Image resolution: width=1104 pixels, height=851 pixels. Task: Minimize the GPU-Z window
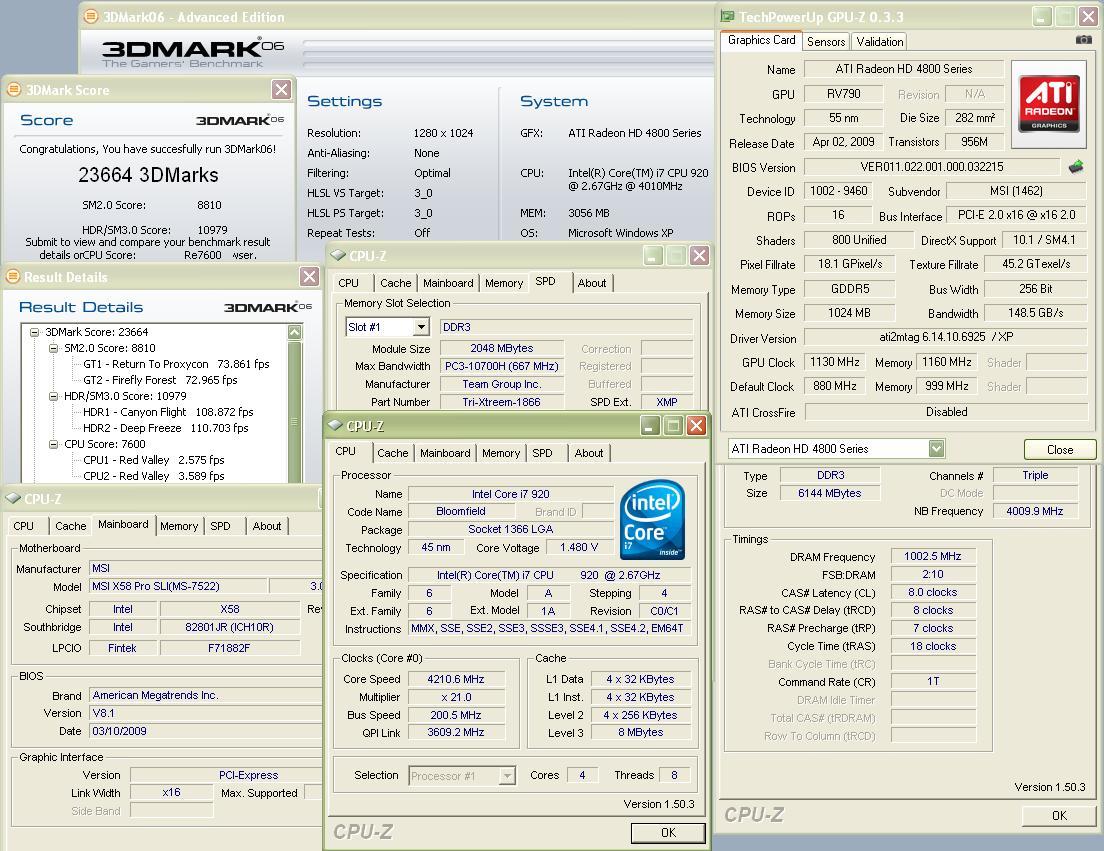click(x=1042, y=16)
